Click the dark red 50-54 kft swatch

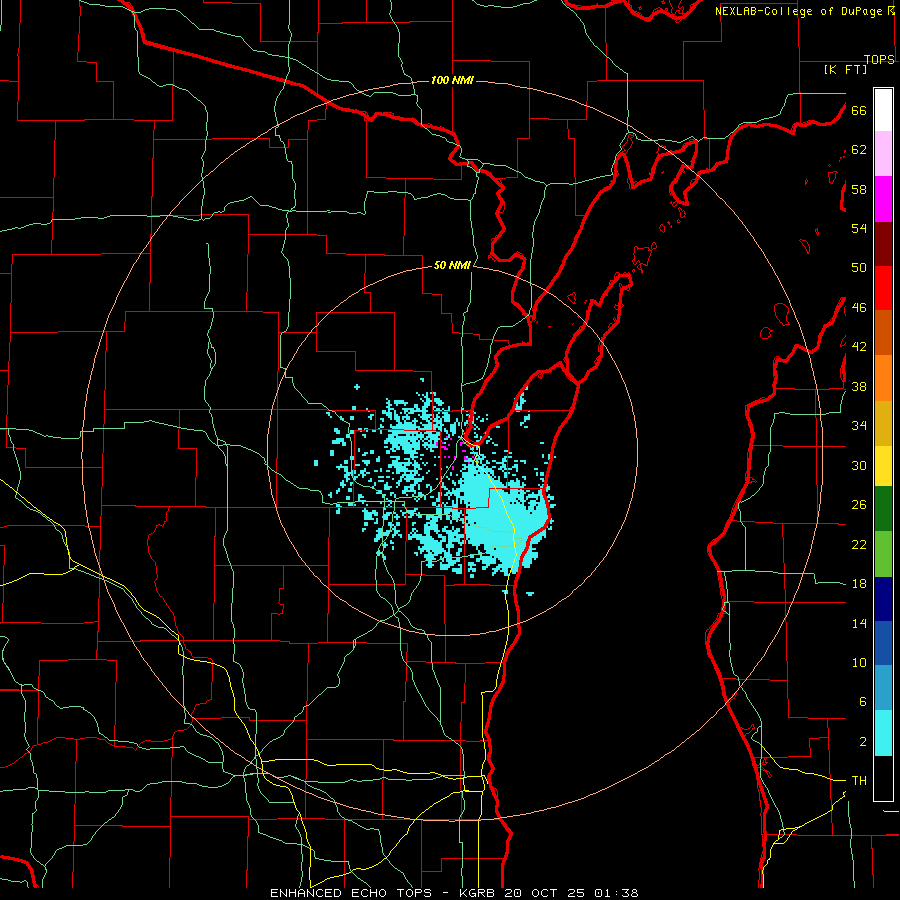pos(883,244)
